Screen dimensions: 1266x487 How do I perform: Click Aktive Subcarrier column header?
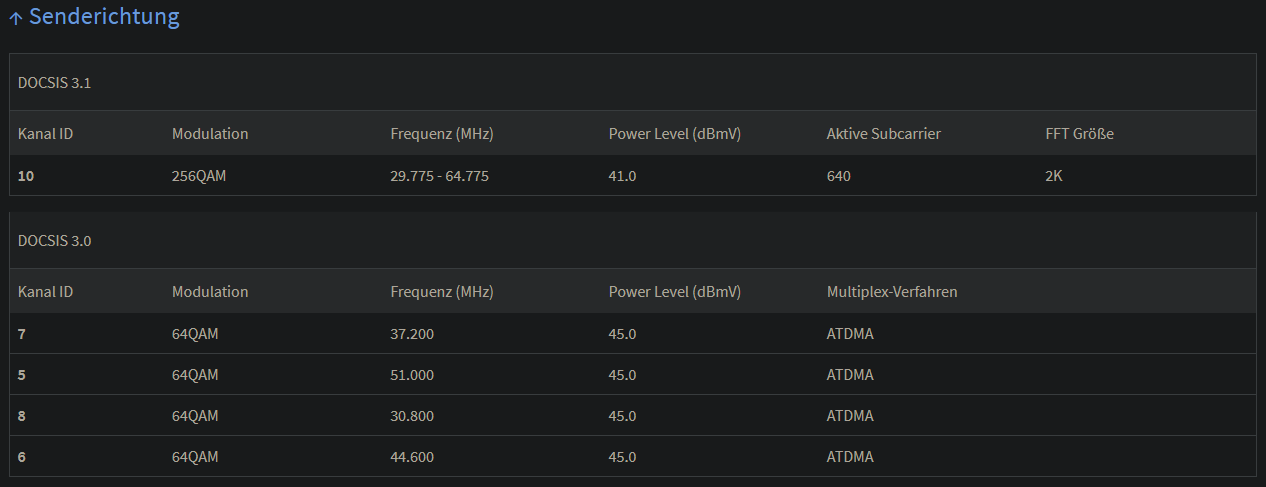883,134
